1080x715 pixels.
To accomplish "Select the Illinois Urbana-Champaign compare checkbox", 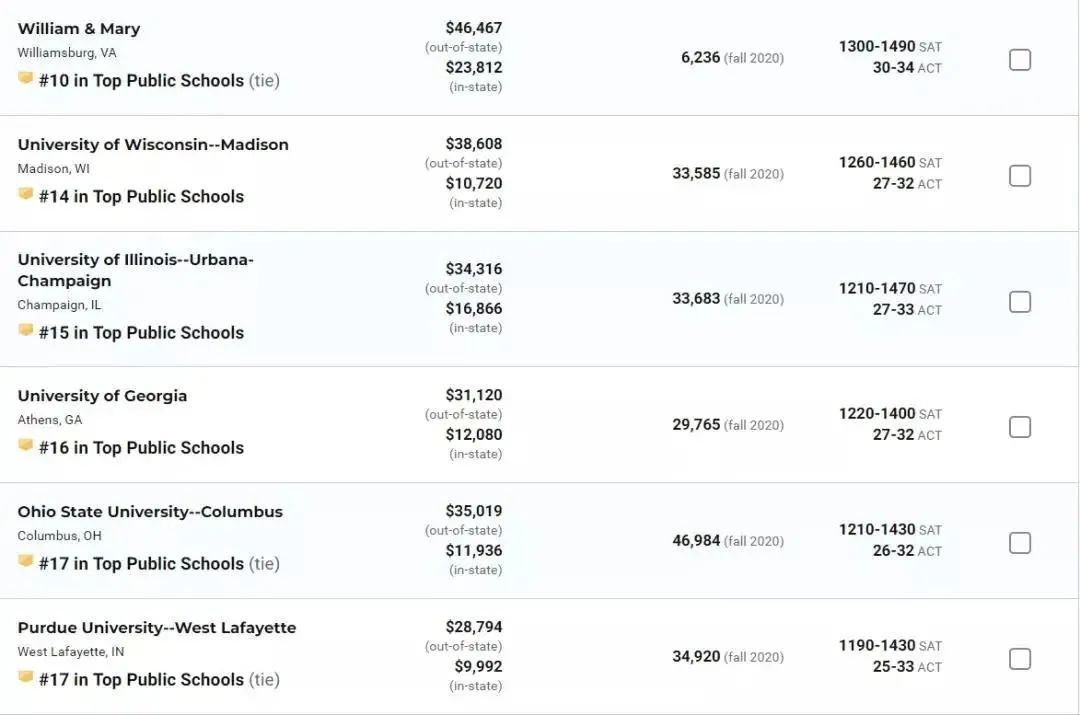I will coord(1019,301).
